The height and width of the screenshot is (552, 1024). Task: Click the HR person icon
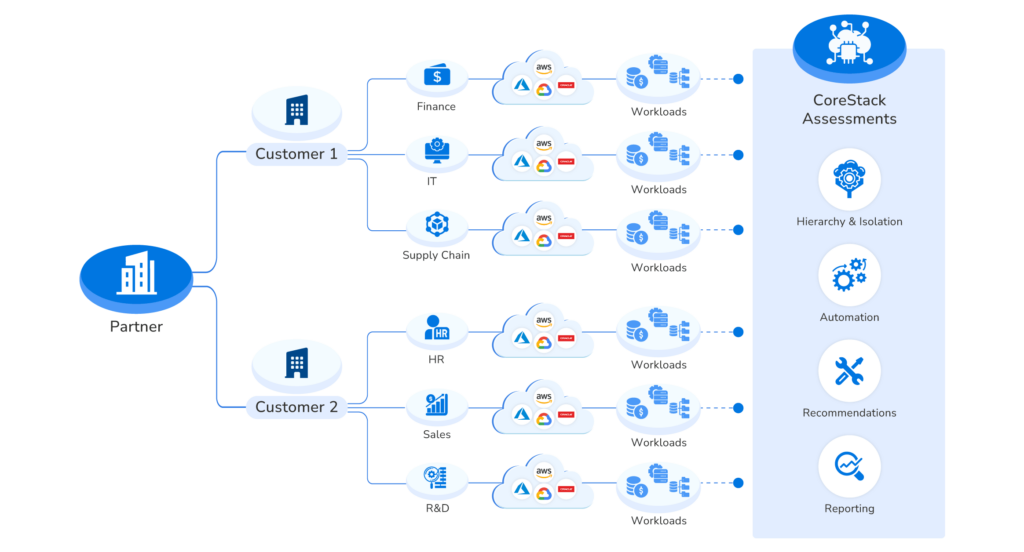tap(437, 327)
